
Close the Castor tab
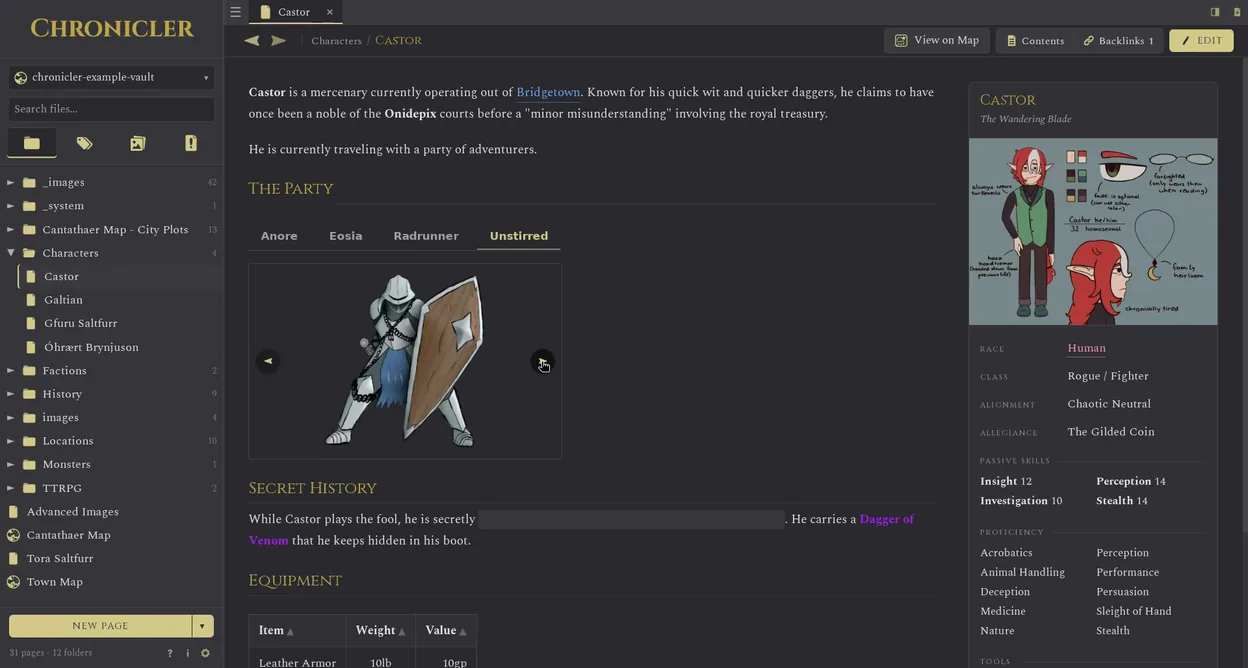click(329, 12)
